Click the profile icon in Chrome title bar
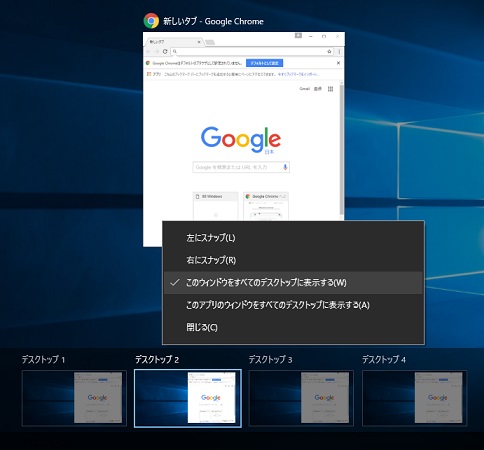Viewport: 484px width, 450px height. click(x=298, y=36)
